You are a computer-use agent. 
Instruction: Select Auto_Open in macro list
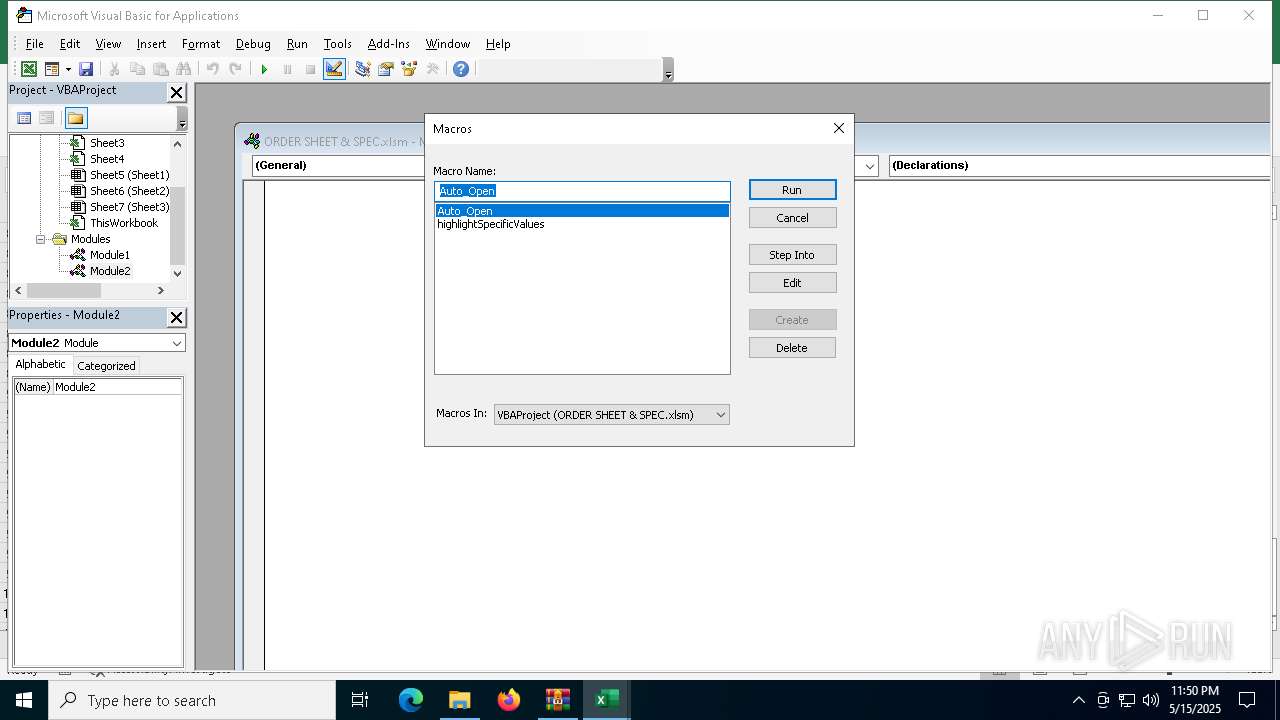point(582,211)
